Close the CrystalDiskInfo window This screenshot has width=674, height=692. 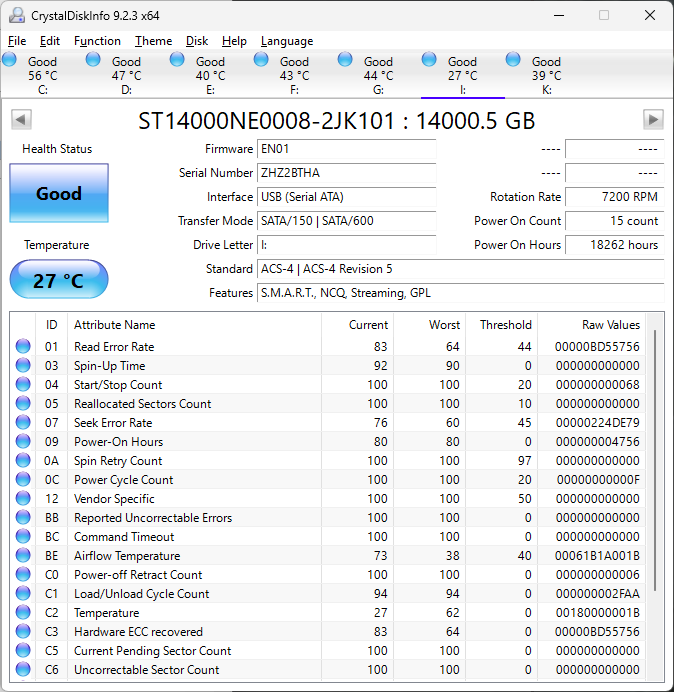click(x=650, y=15)
